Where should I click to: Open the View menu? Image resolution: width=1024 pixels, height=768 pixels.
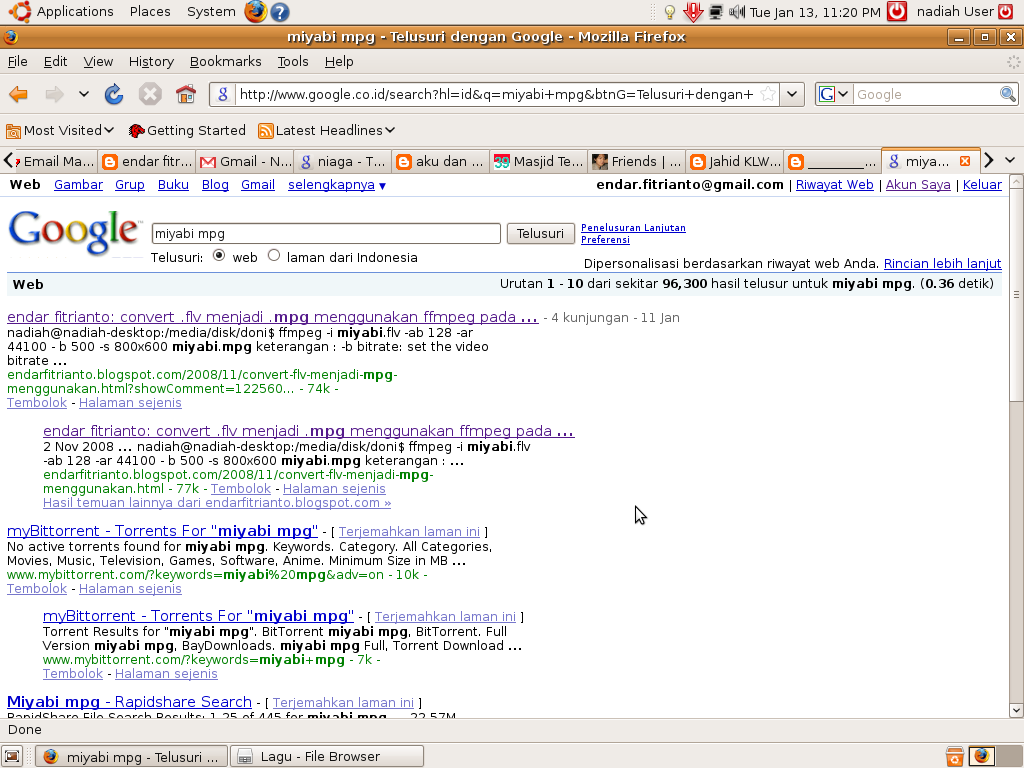tap(98, 61)
